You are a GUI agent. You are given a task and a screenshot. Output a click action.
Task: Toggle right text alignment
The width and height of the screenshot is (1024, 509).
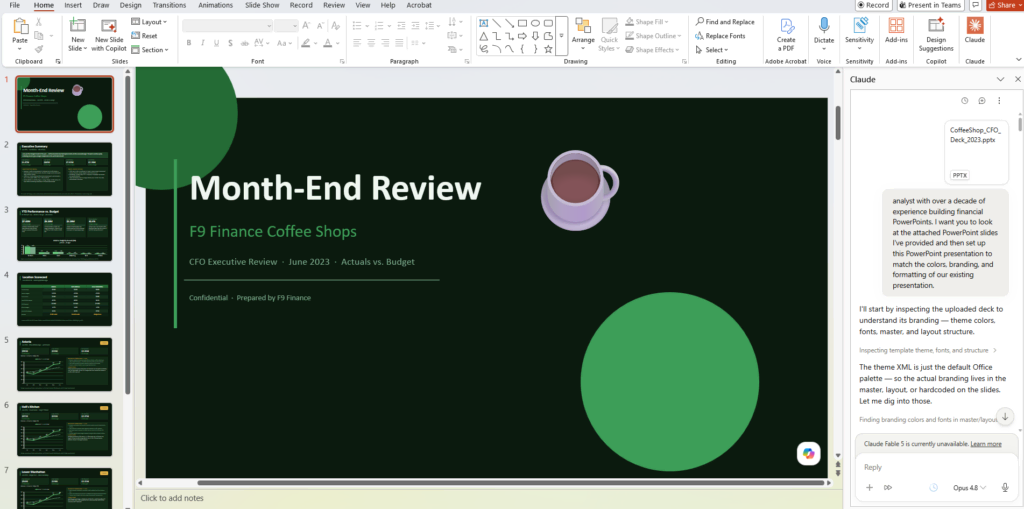tap(386, 43)
